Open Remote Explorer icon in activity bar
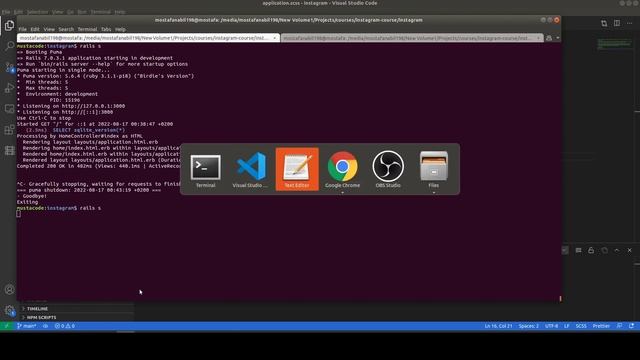This screenshot has width=640, height=360. point(9,109)
